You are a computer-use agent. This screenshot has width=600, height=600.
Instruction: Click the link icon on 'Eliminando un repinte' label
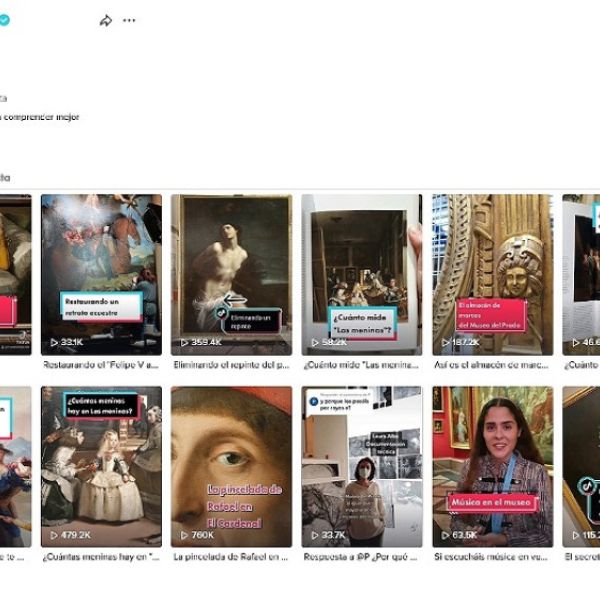(221, 313)
